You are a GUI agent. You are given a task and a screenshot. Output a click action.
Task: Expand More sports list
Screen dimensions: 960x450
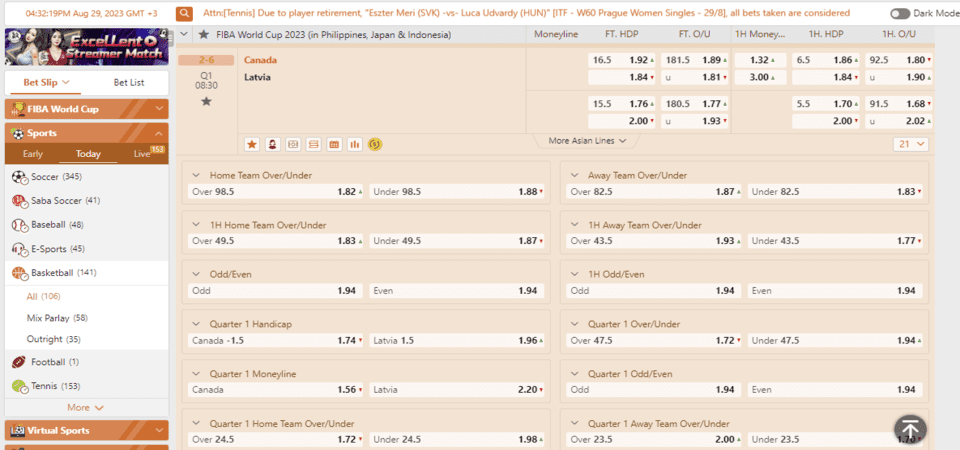pyautogui.click(x=85, y=408)
